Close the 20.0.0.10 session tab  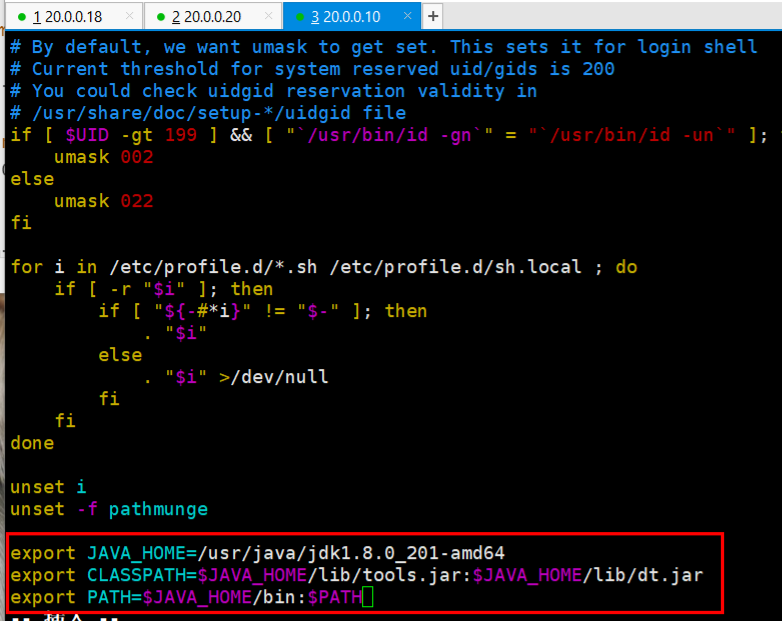tap(407, 16)
